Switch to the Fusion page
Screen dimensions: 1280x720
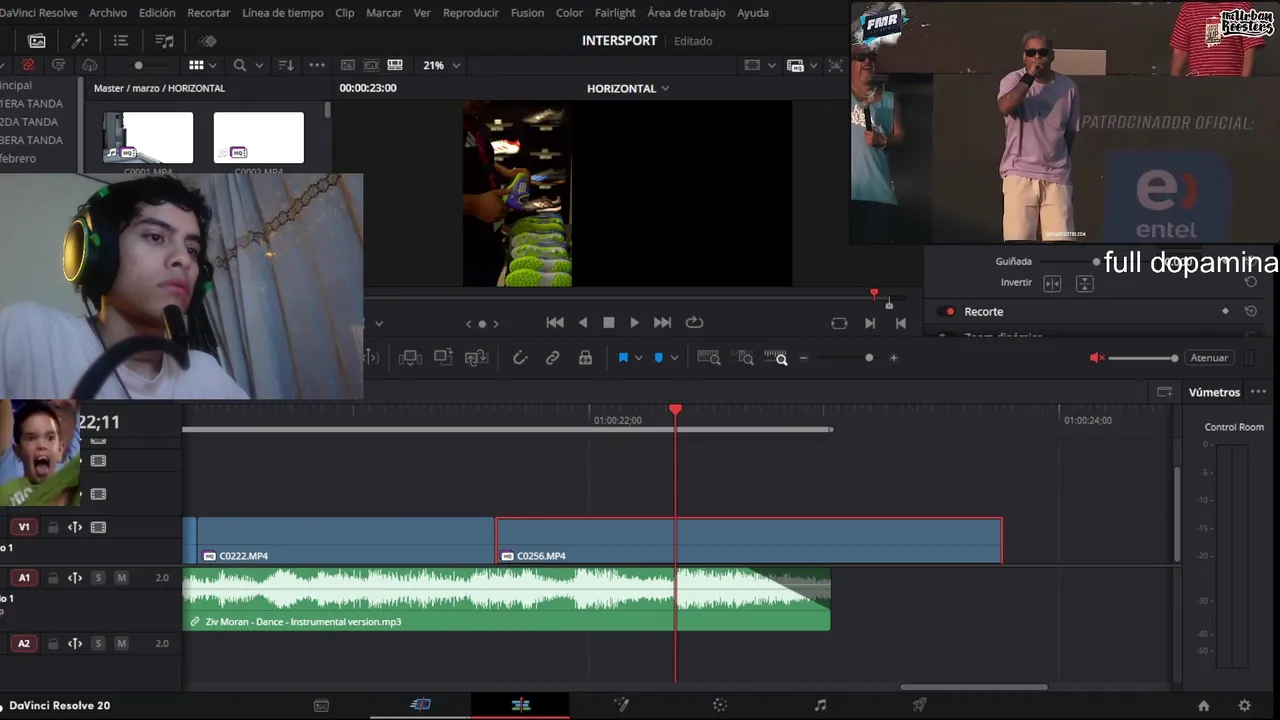pyautogui.click(x=621, y=705)
